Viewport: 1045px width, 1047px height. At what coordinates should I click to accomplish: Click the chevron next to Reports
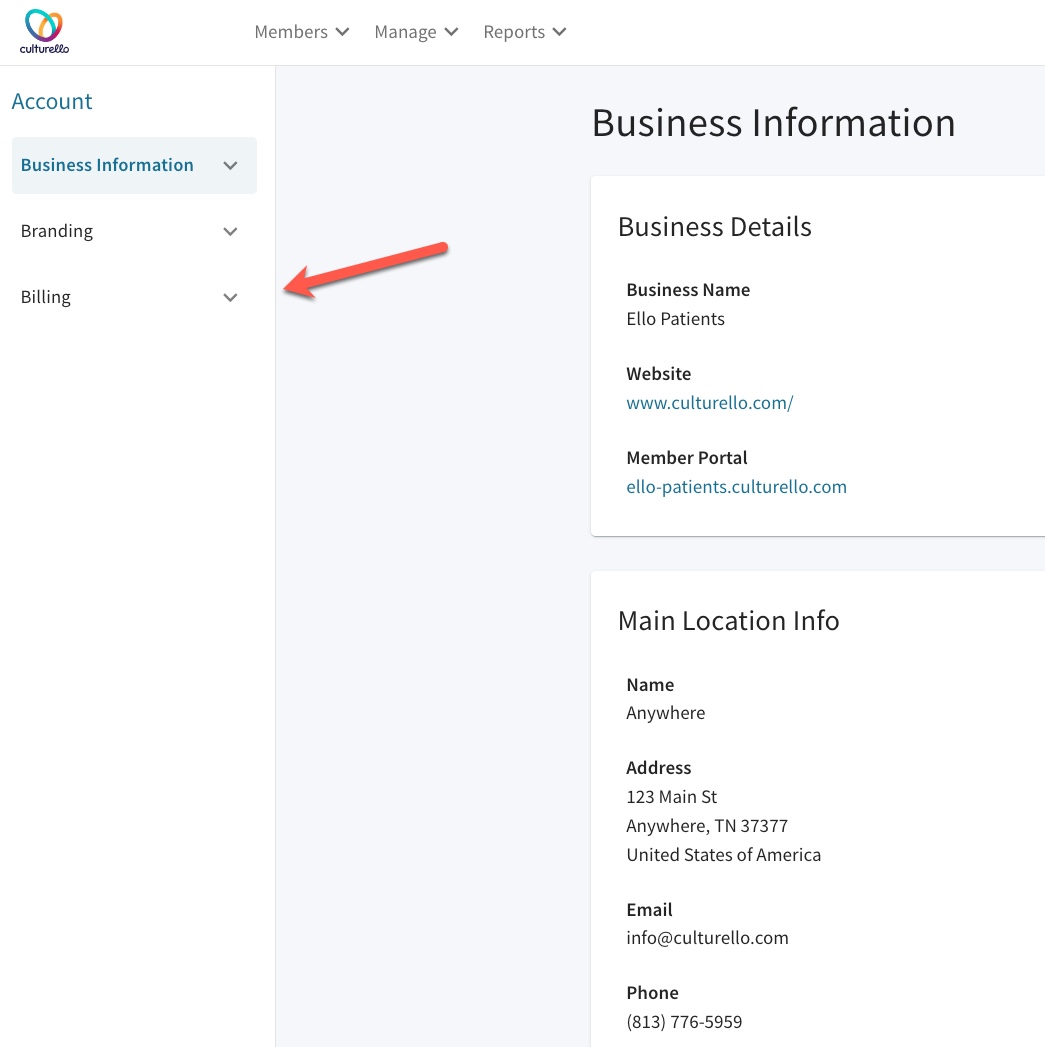coord(560,32)
